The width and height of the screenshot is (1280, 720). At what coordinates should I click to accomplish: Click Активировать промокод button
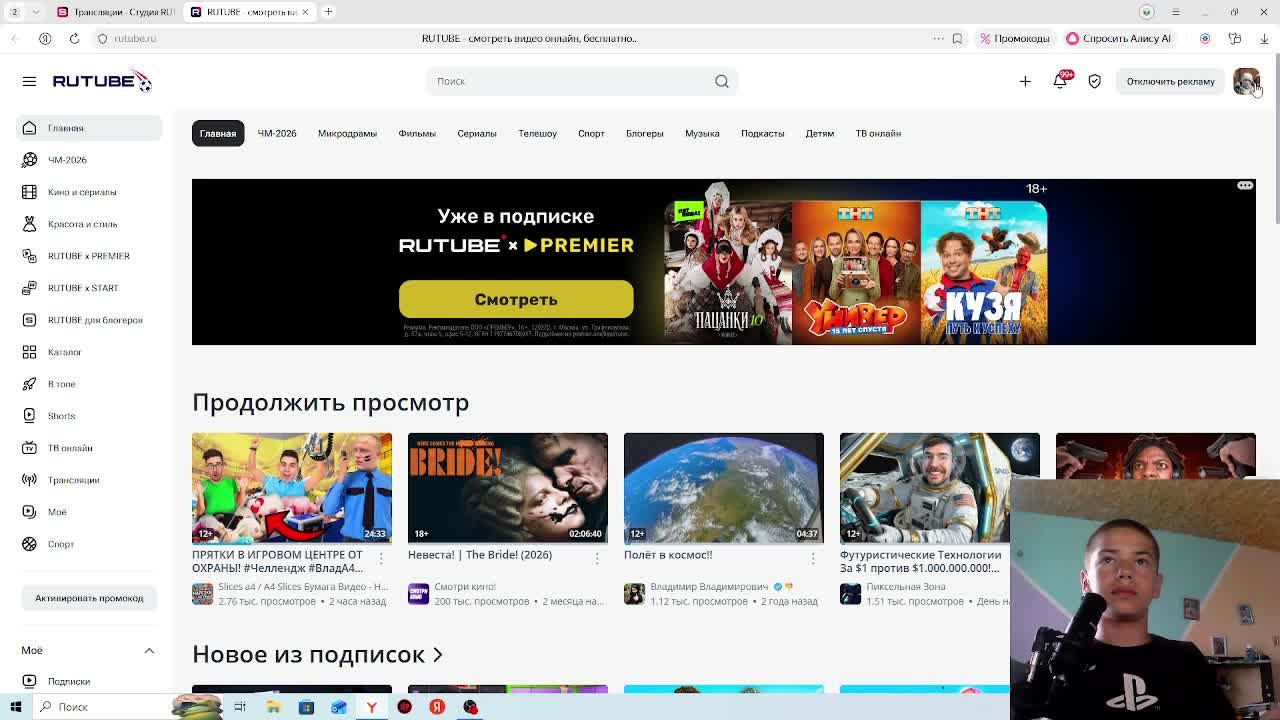tap(89, 598)
